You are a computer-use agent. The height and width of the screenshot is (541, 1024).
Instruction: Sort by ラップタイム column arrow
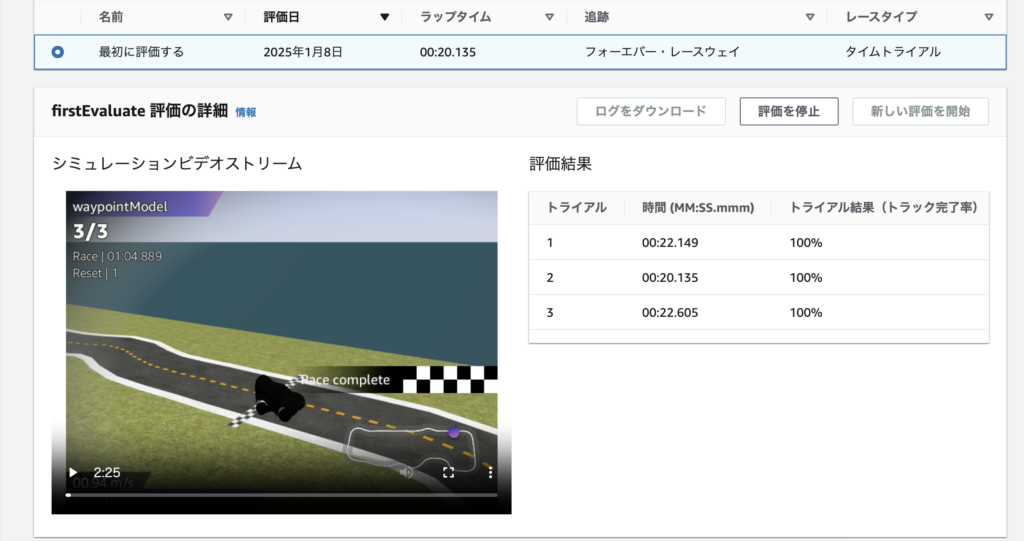click(x=549, y=17)
